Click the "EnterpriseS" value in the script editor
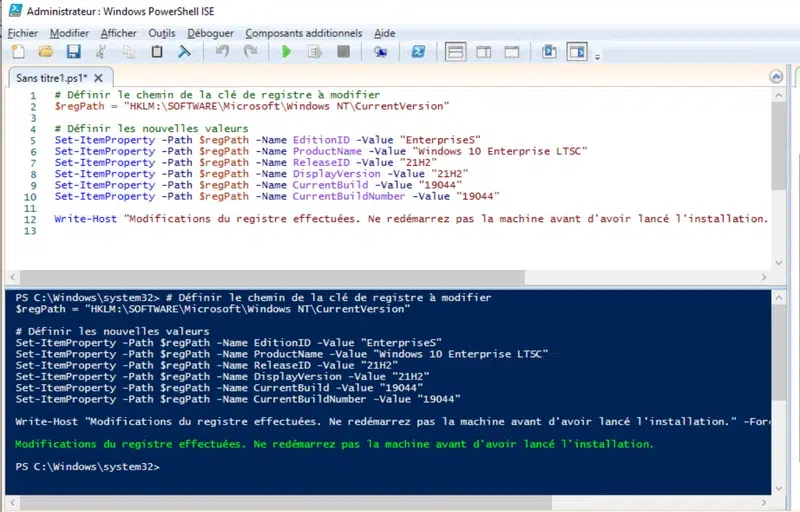The width and height of the screenshot is (800, 512). 440,140
